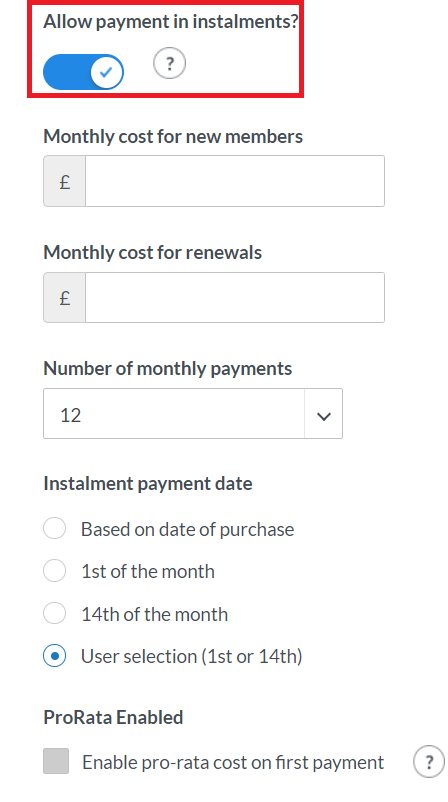
Task: Focus the monthly cost for new members field
Action: 235,181
